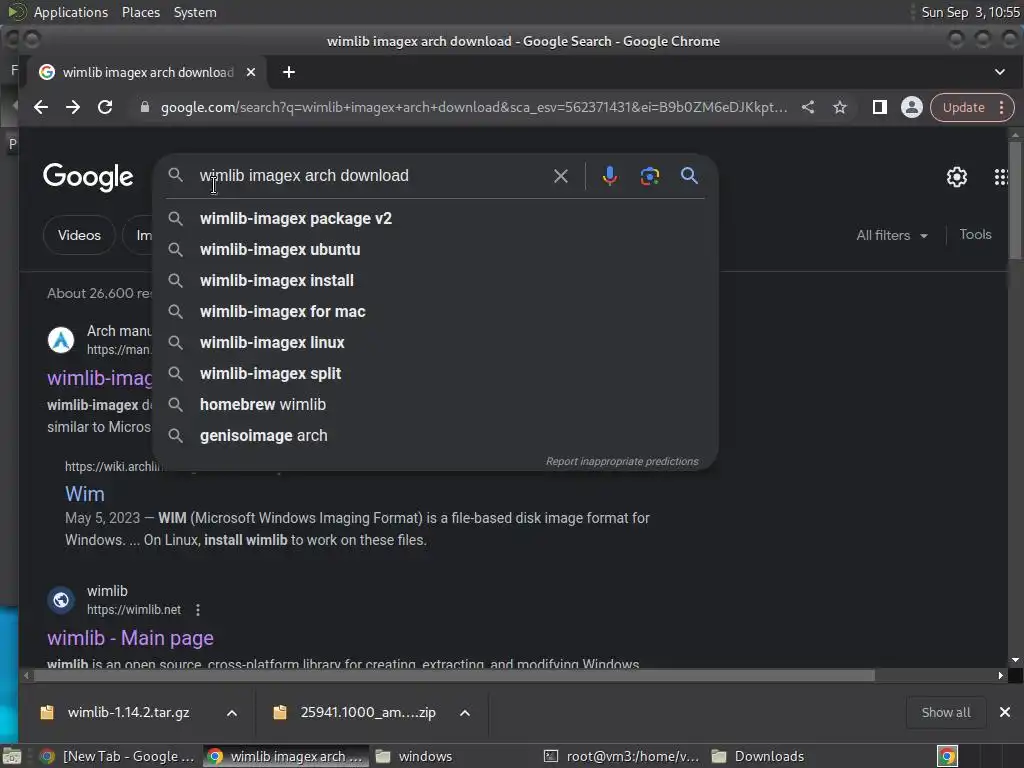The height and width of the screenshot is (768, 1024).
Task: Open downloaded wimlib-1.14.2.tar.gz file
Action: pos(129,712)
